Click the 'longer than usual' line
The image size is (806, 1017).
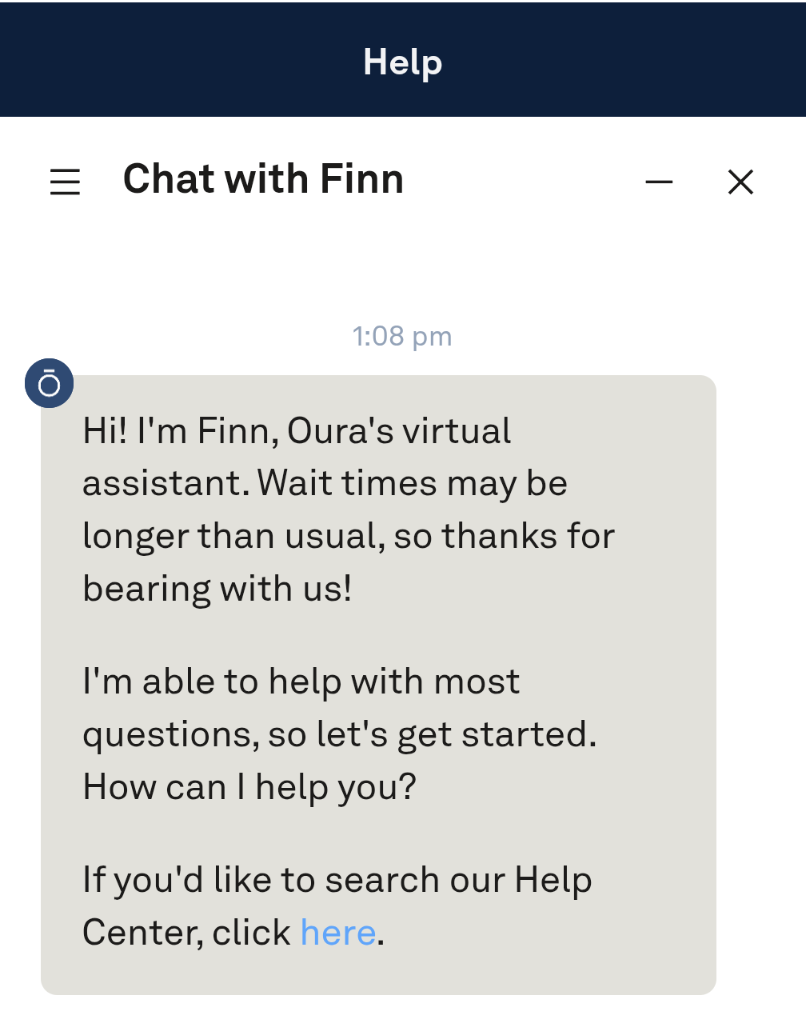[x=235, y=536]
